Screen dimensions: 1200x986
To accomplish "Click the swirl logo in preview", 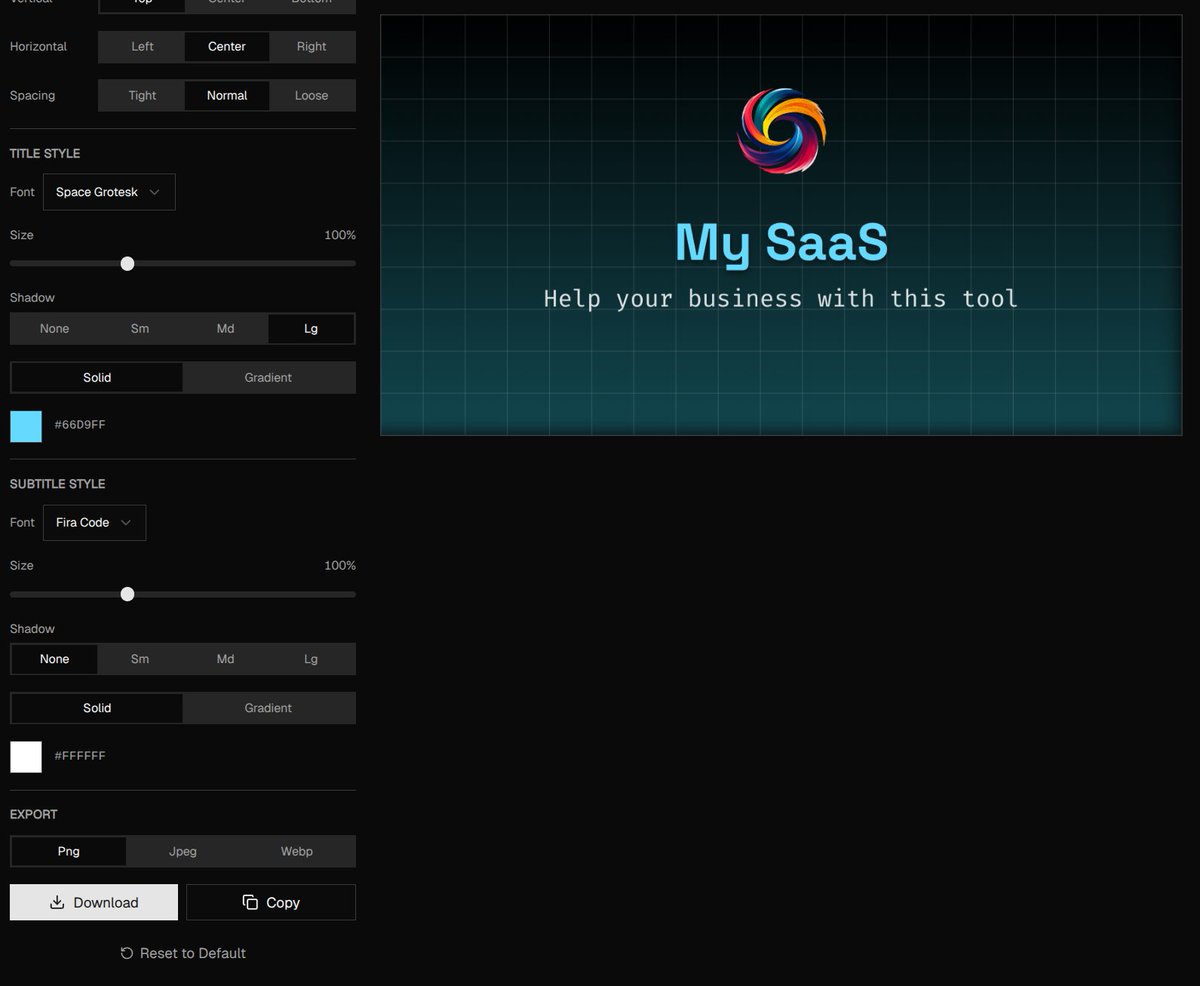I will click(781, 131).
